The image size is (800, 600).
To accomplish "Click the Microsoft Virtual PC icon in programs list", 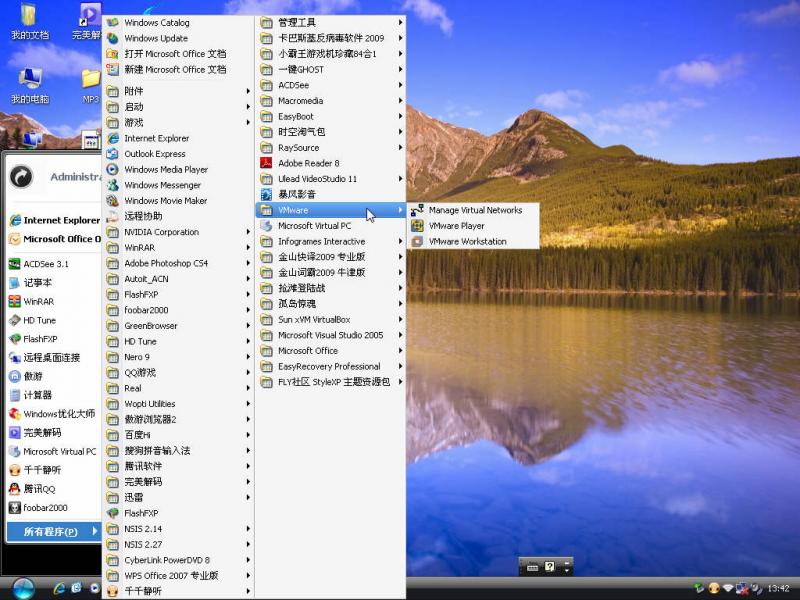I will 266,226.
